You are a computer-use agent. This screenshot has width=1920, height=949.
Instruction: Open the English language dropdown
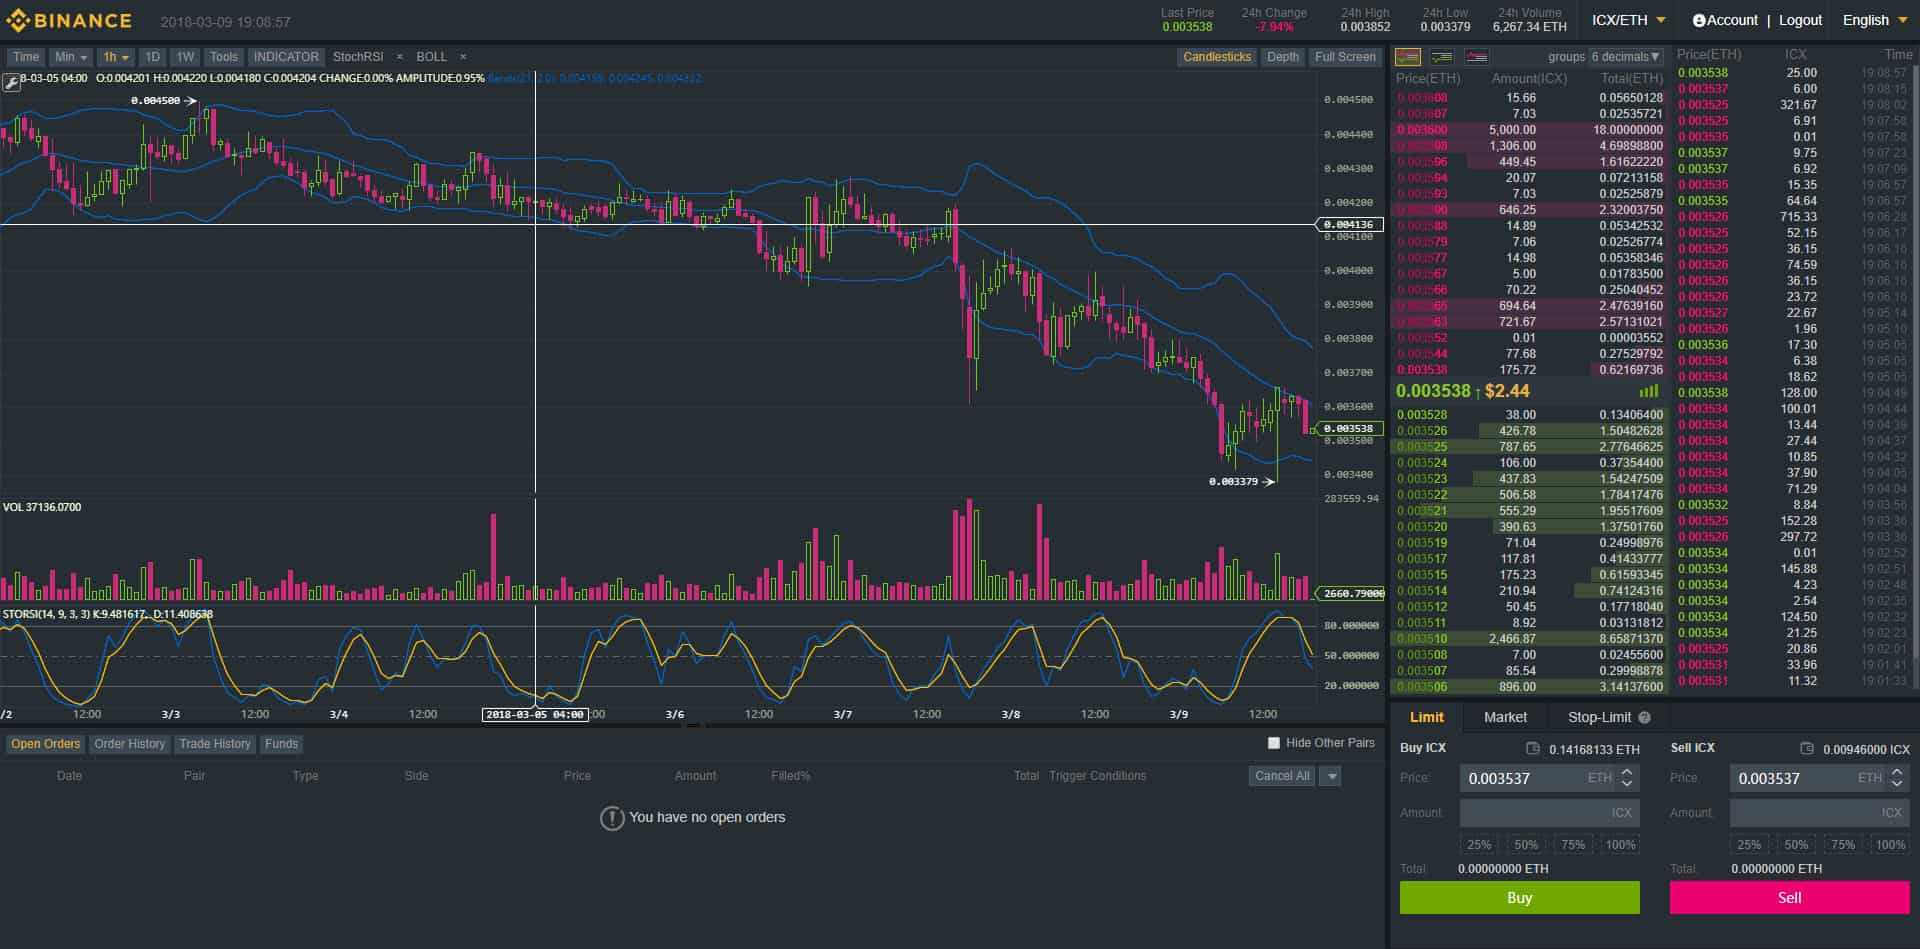[1874, 20]
